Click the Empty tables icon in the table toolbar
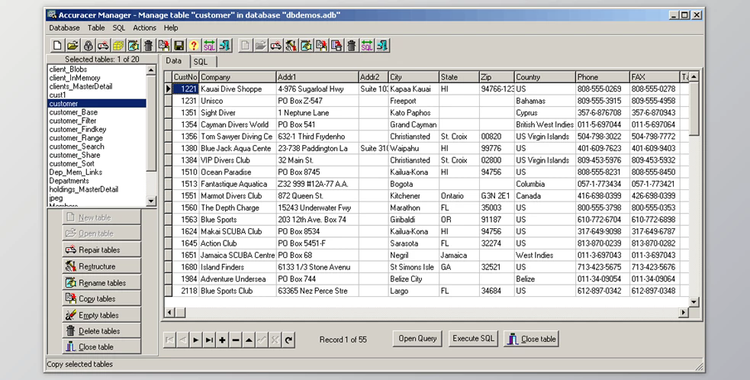This screenshot has width=750, height=380. click(x=336, y=45)
